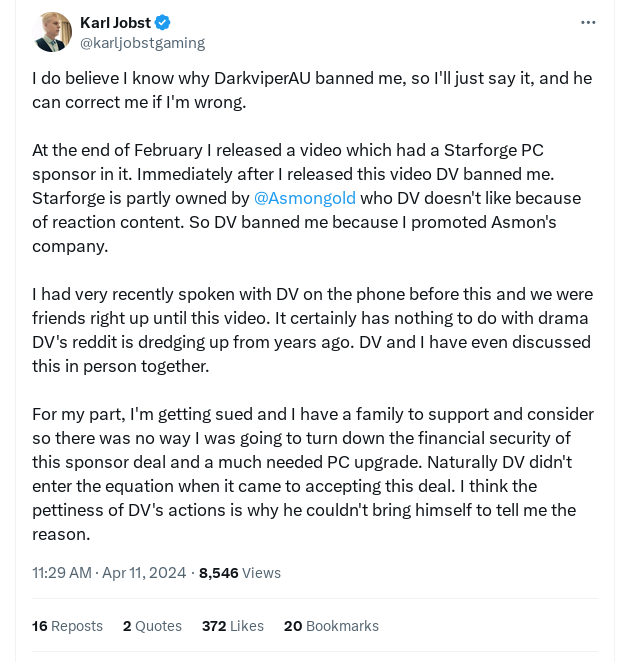This screenshot has width=625, height=662.
Task: Open the tweet's three-dot More options menu
Action: pyautogui.click(x=590, y=22)
